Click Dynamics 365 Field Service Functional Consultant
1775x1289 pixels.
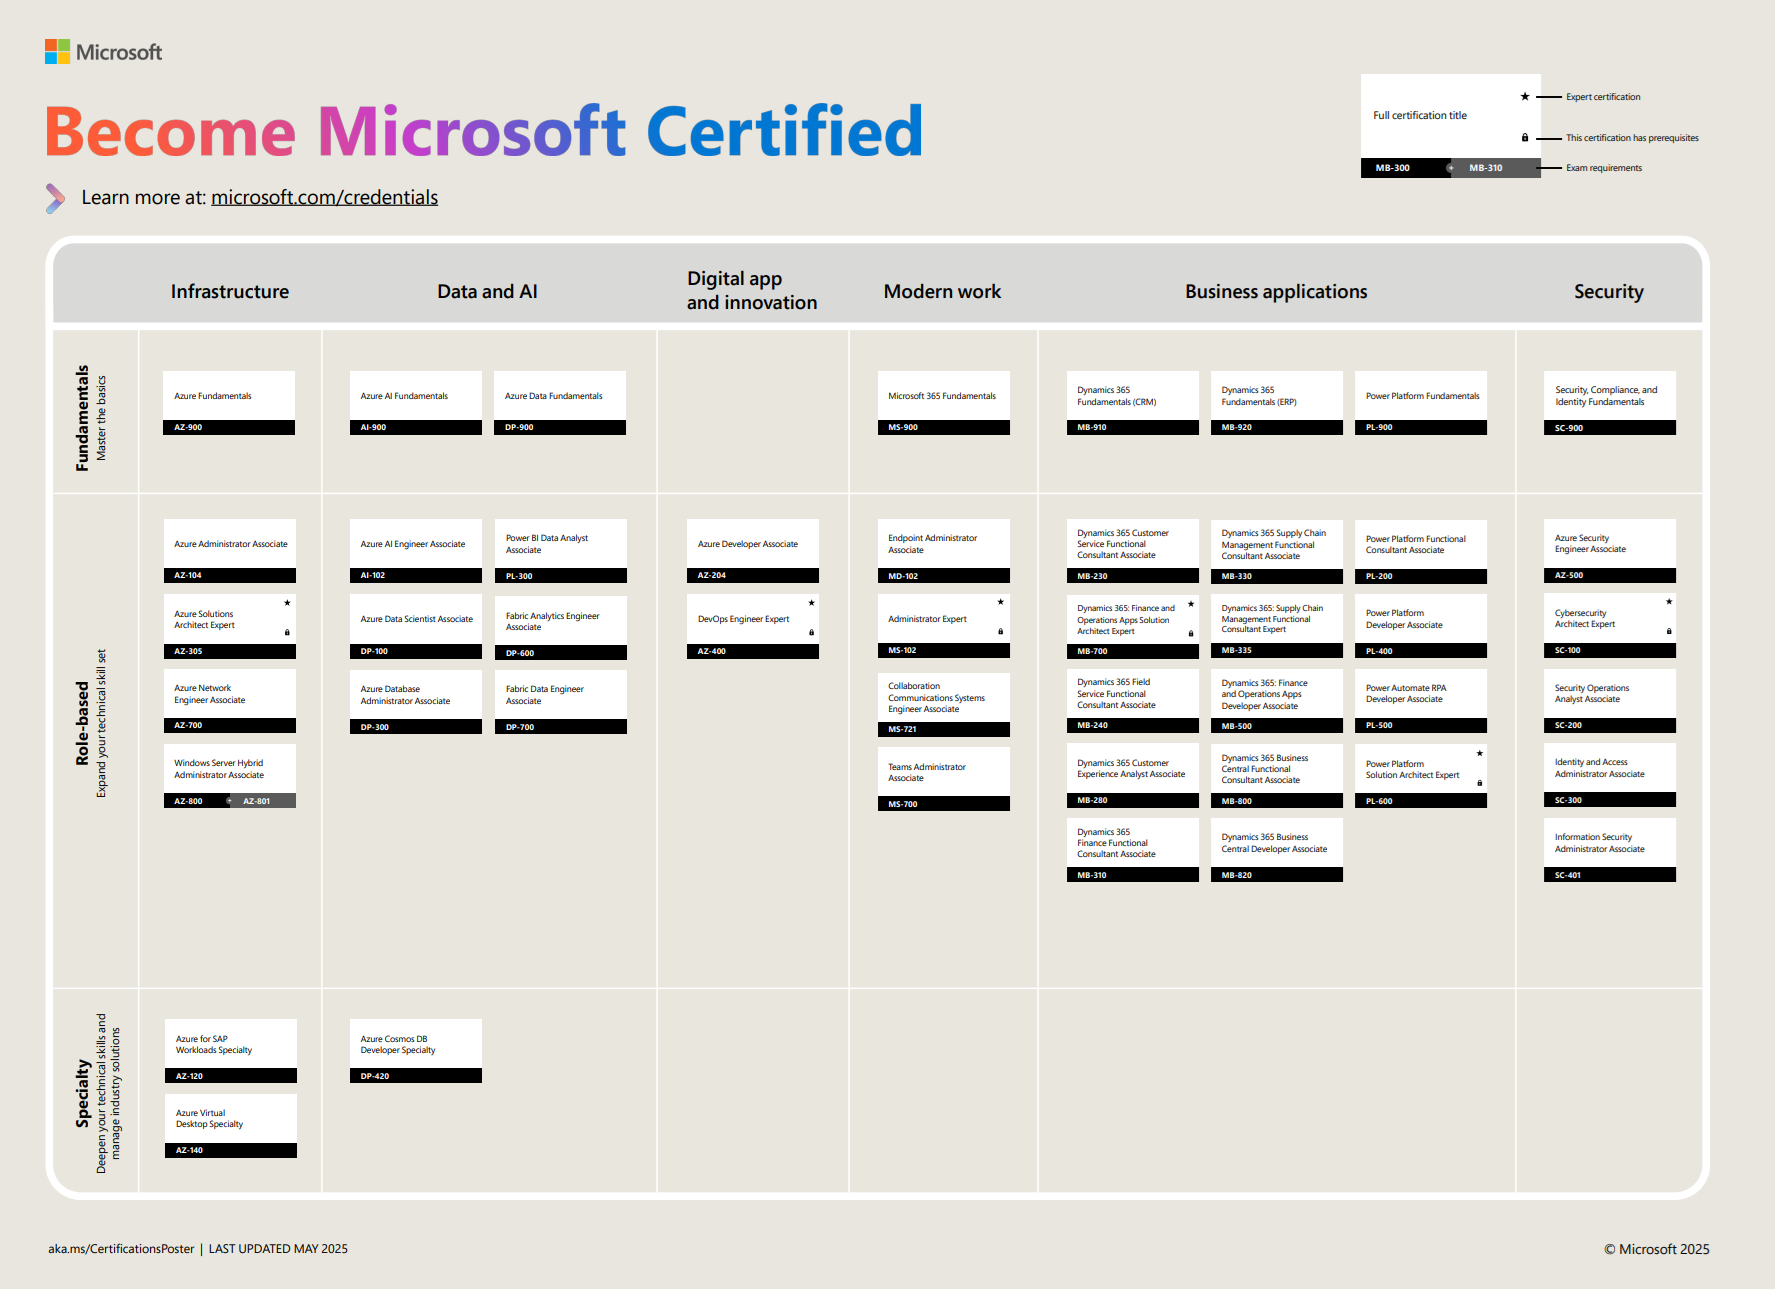pyautogui.click(x=1116, y=694)
